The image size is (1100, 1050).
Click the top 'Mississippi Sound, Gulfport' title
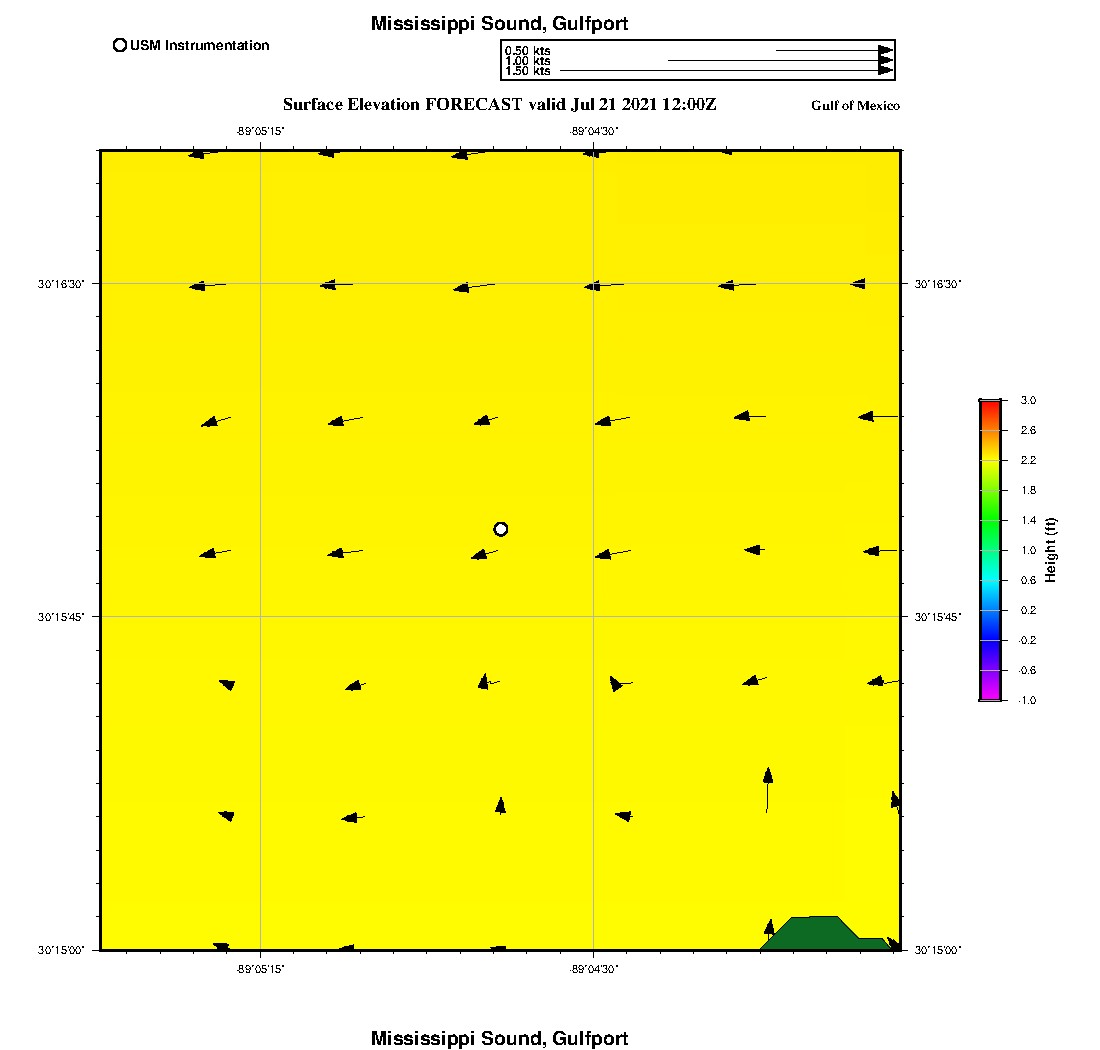pyautogui.click(x=499, y=23)
